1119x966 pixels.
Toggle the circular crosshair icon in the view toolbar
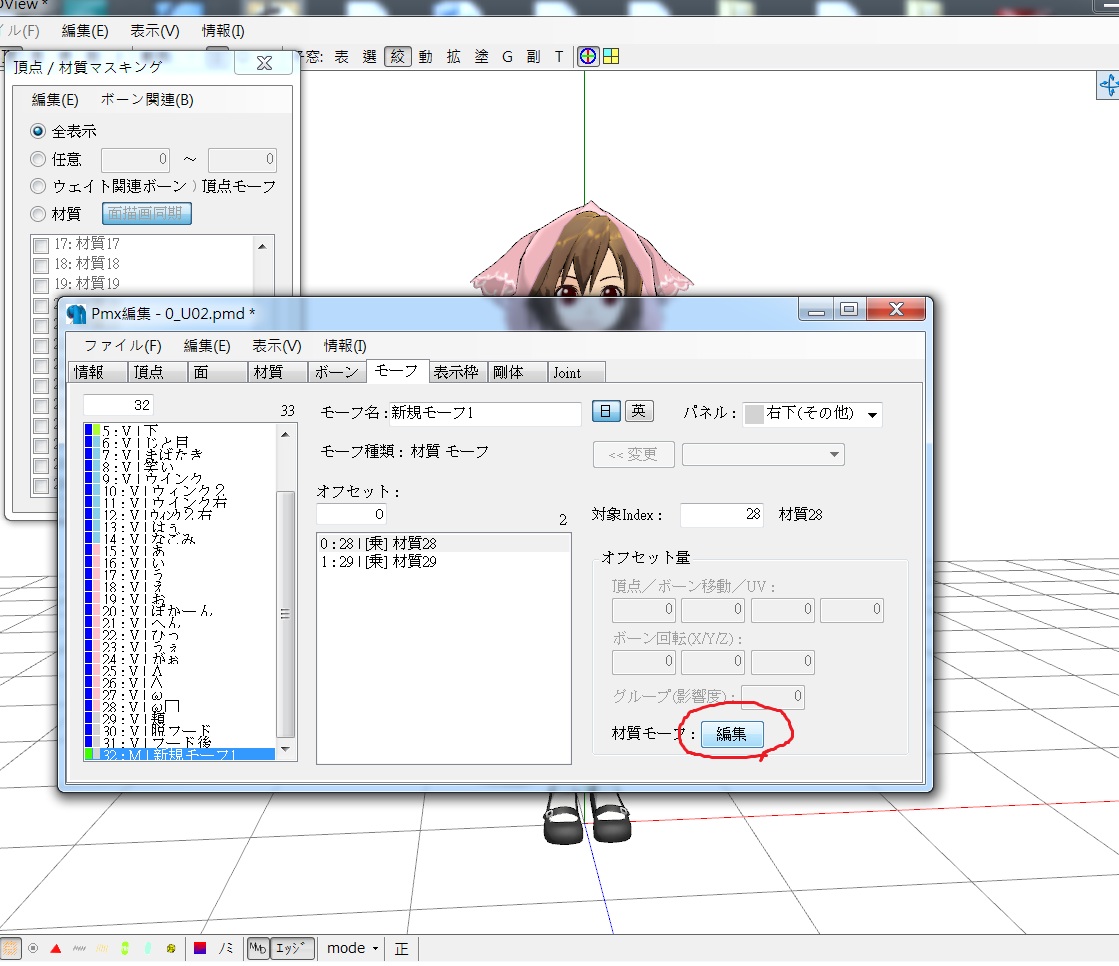tap(587, 56)
